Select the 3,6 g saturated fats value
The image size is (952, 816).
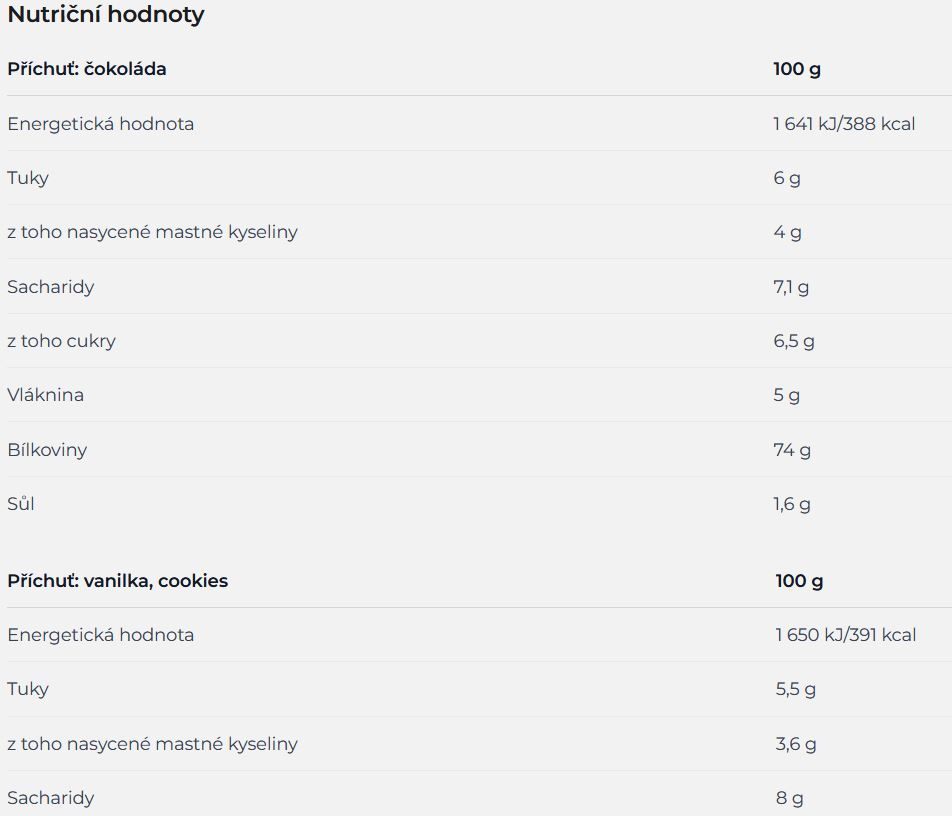point(796,744)
